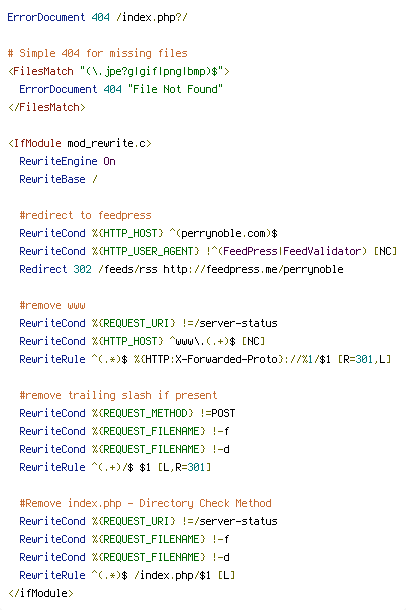Click the RewriteEngine On directive
Screen dimensions: 406x610
click(67, 161)
